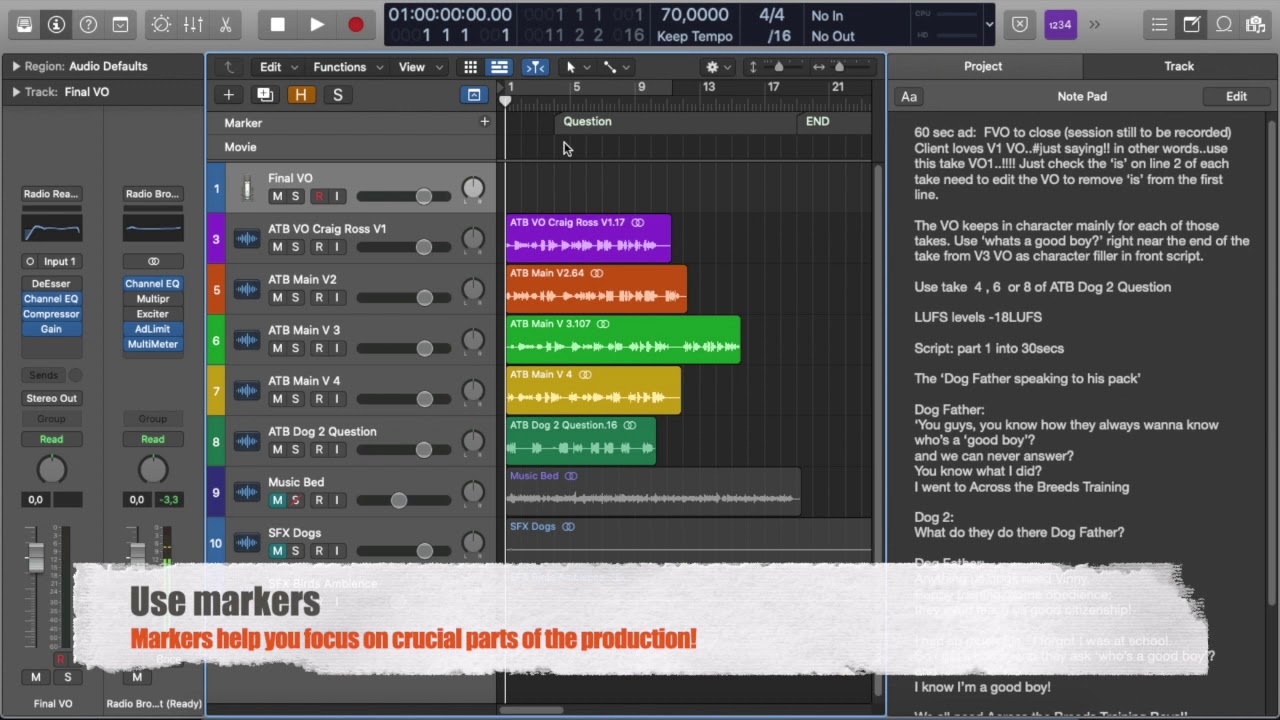Open the Loop Browser icon

1224,25
